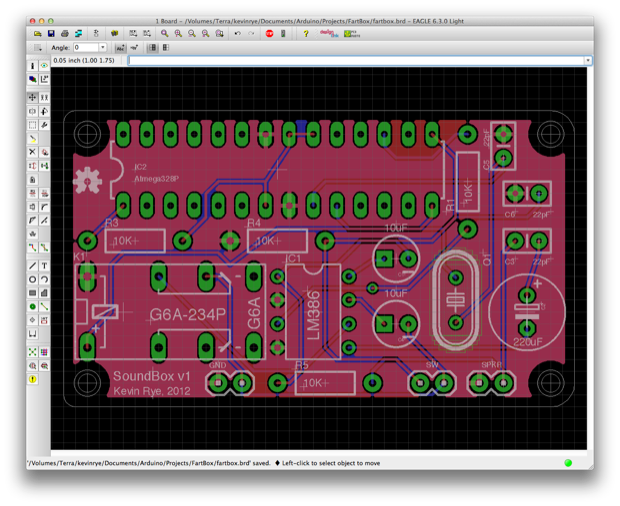620x506 pixels.
Task: Select the Text (T) tool
Action: click(x=44, y=266)
